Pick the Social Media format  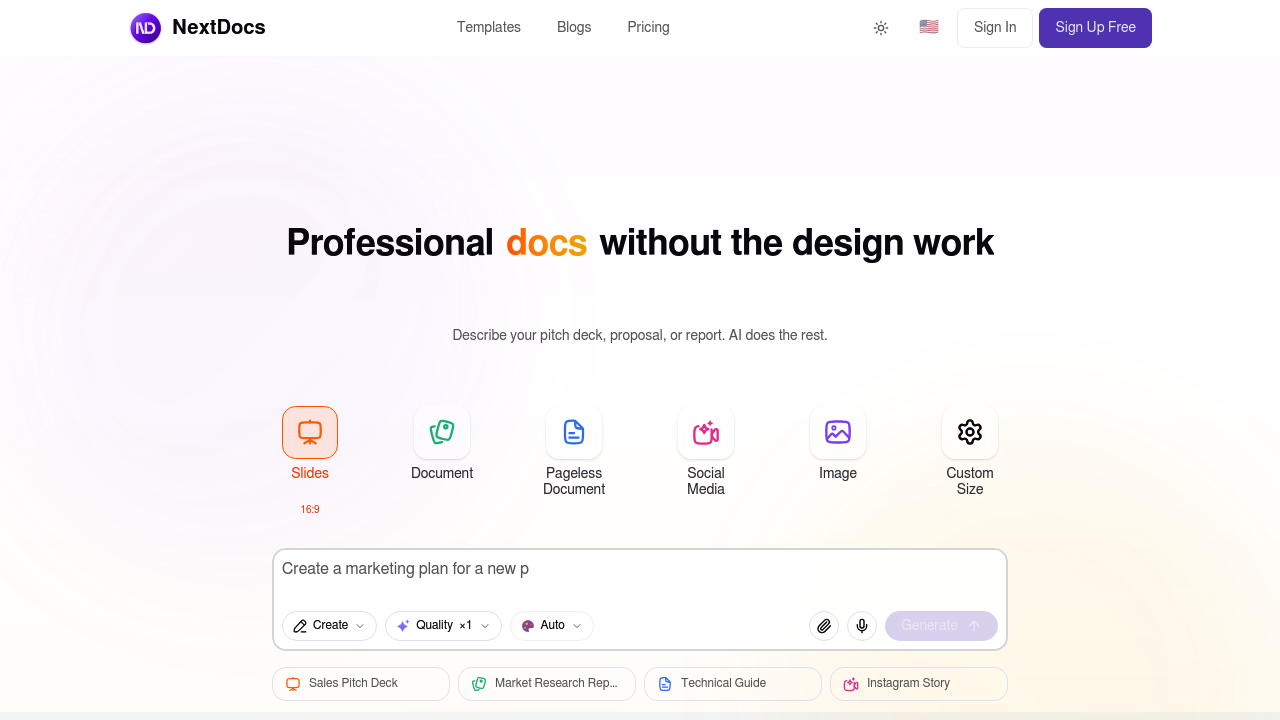pos(706,432)
